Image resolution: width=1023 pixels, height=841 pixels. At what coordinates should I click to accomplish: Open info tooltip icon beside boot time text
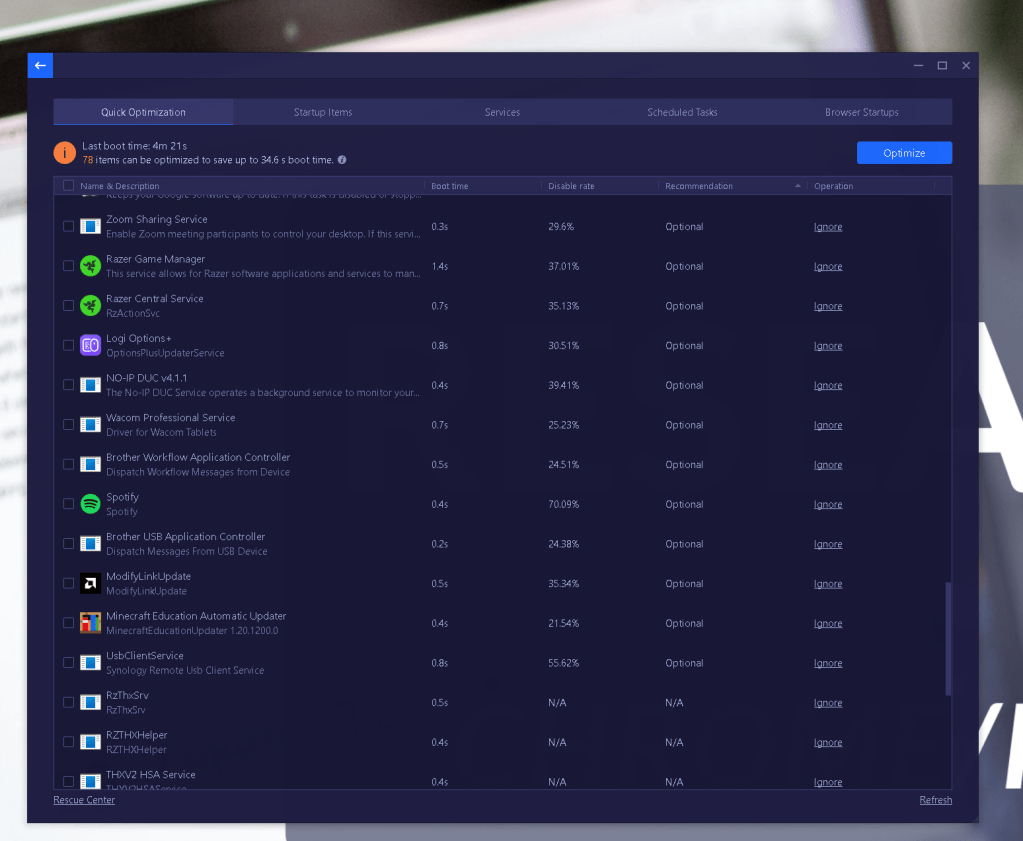tap(342, 160)
